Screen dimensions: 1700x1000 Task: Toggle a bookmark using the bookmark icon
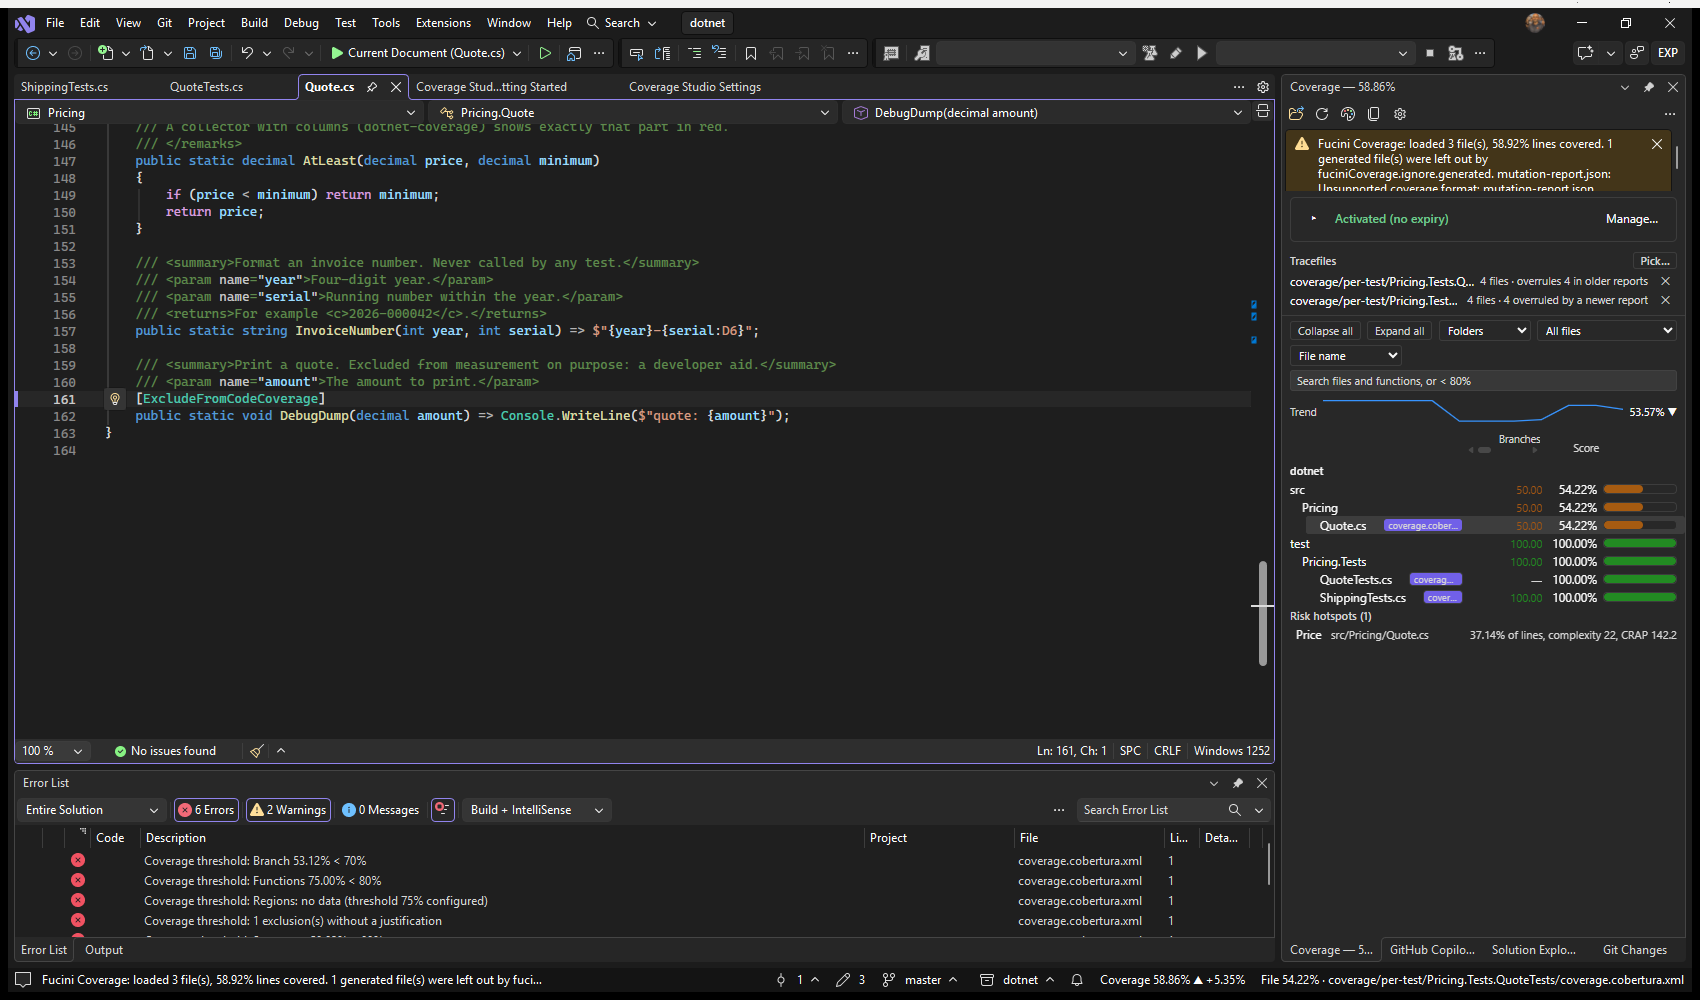pyautogui.click(x=751, y=53)
